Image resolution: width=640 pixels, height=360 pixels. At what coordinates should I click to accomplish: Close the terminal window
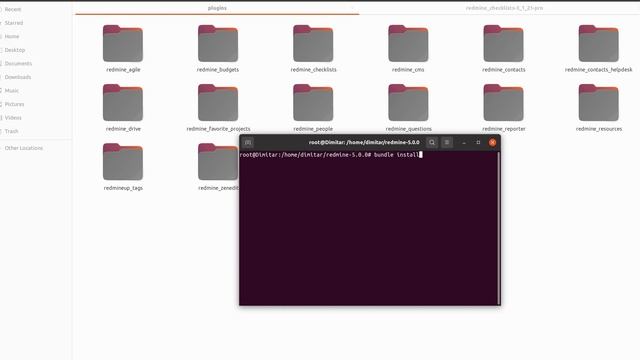(x=493, y=142)
